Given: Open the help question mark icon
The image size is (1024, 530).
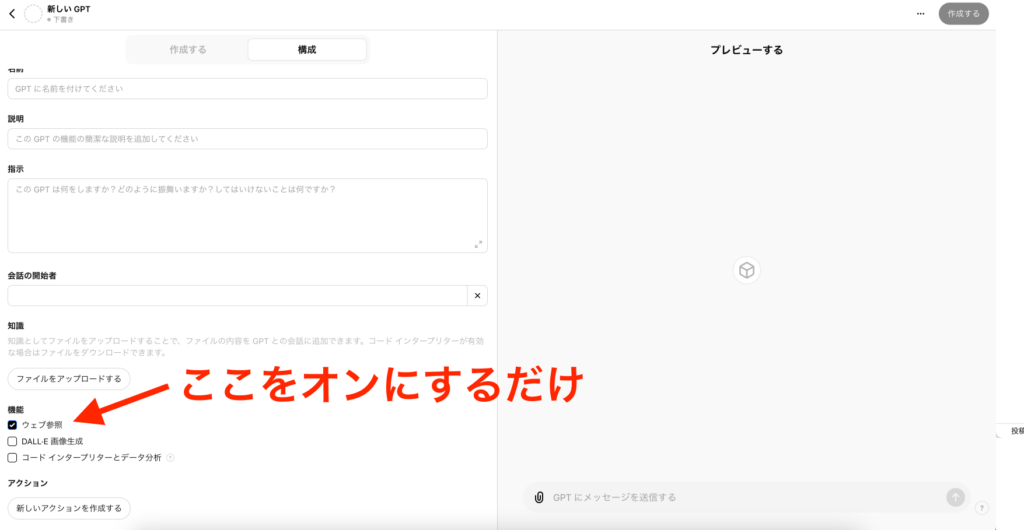Looking at the screenshot, I should tap(982, 508).
